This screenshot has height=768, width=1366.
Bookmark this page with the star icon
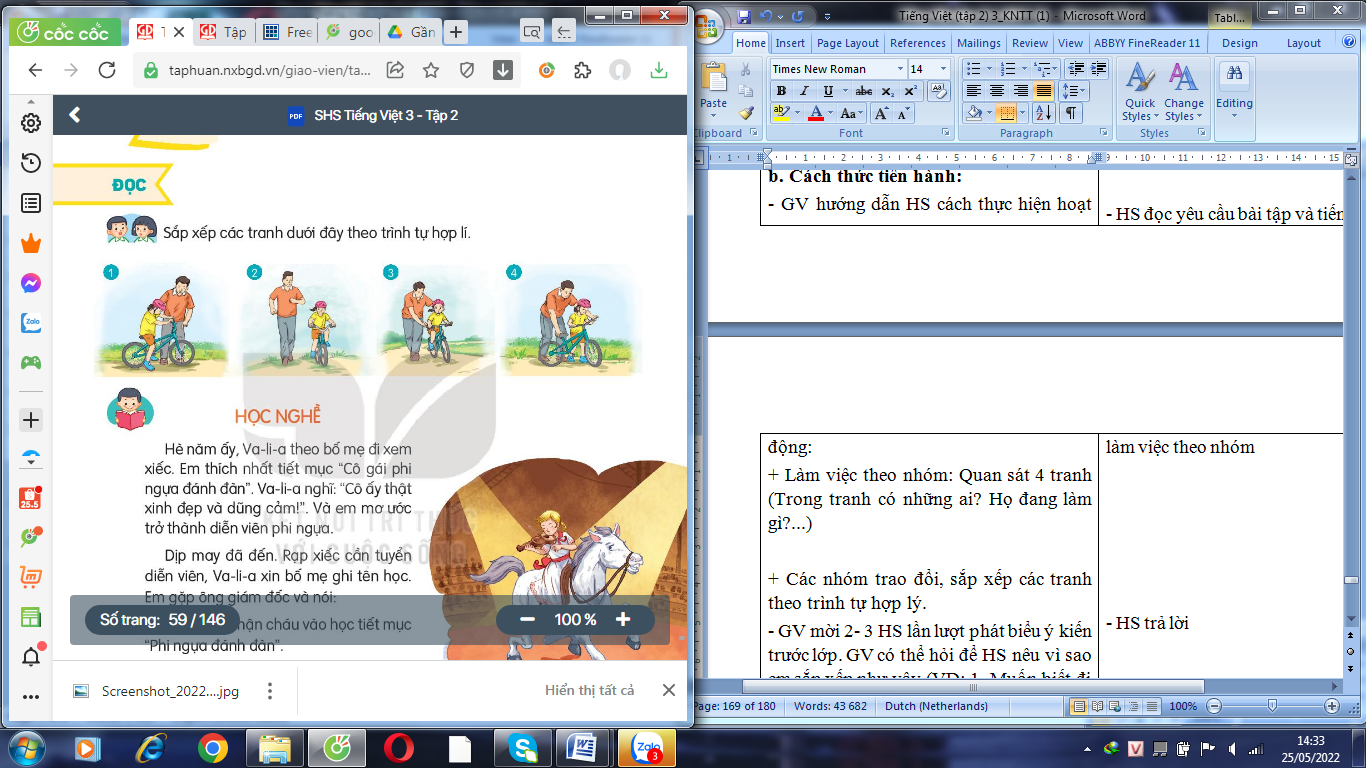point(431,70)
